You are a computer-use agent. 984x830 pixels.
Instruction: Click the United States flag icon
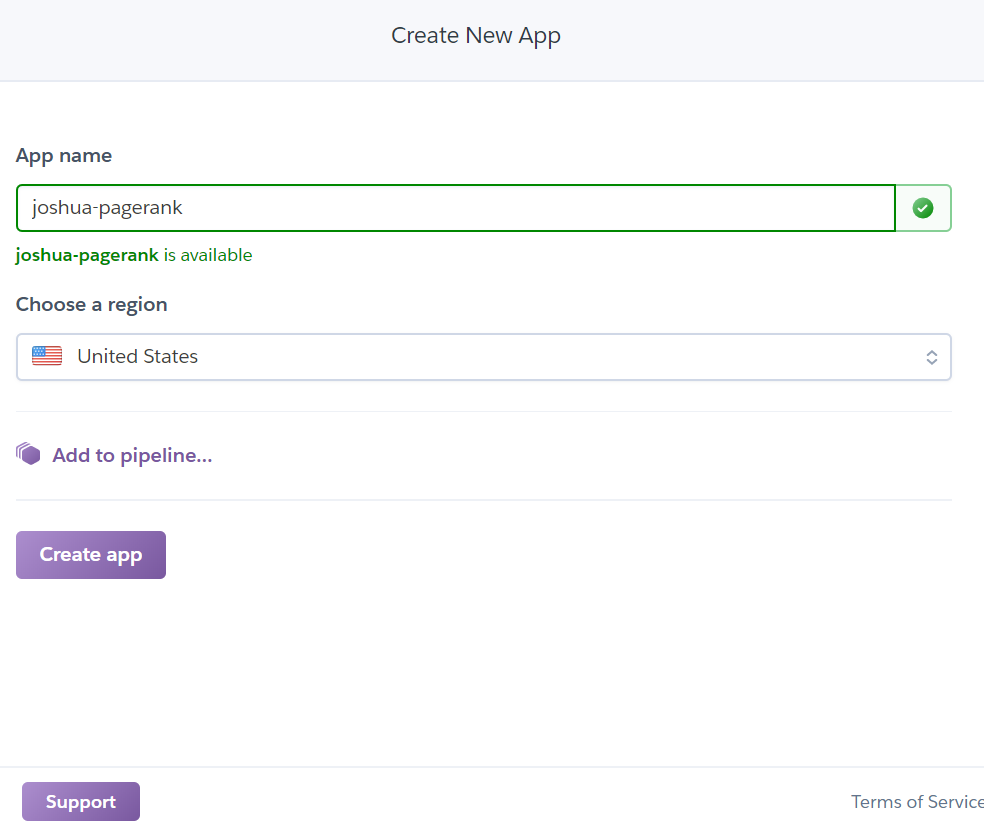(47, 356)
